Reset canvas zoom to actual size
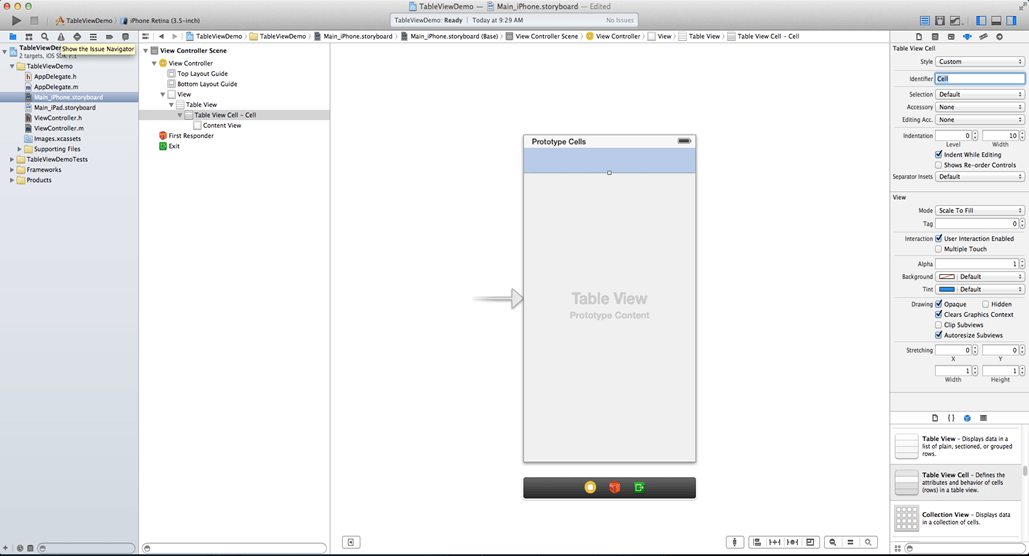 coord(850,542)
